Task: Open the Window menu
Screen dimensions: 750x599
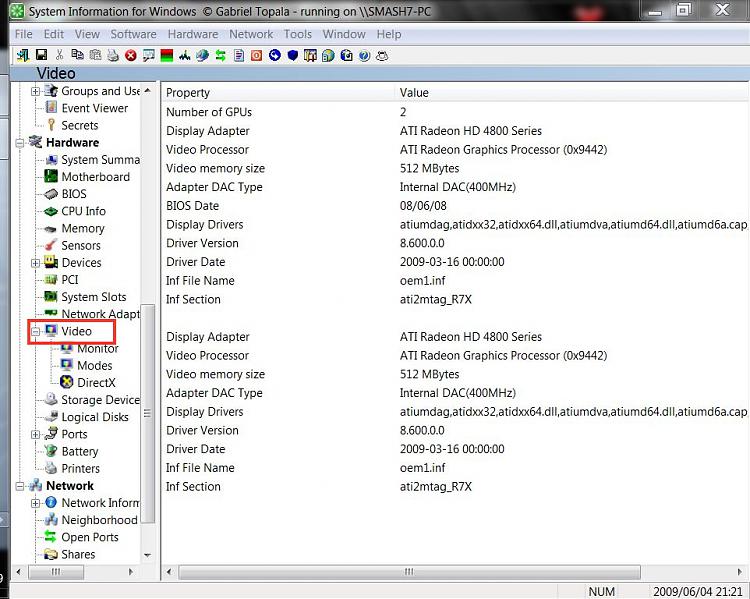Action: [x=344, y=34]
